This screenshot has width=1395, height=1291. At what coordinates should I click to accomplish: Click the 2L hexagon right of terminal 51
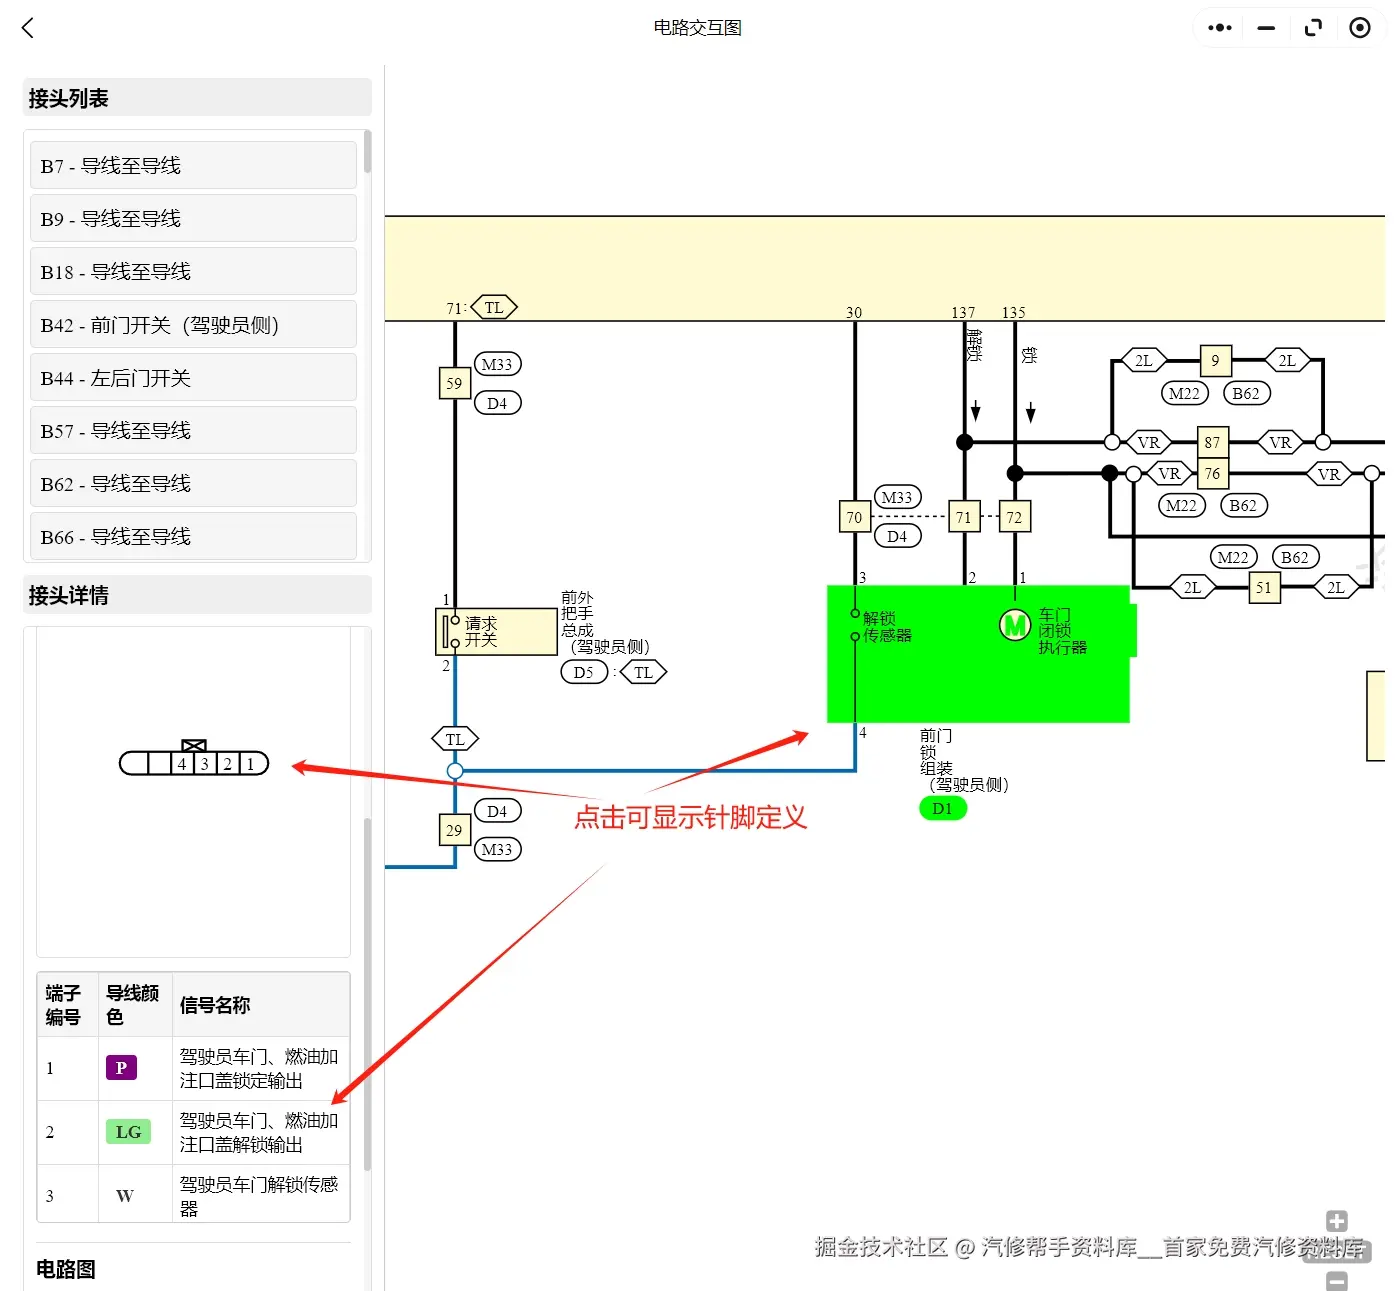pos(1336,587)
